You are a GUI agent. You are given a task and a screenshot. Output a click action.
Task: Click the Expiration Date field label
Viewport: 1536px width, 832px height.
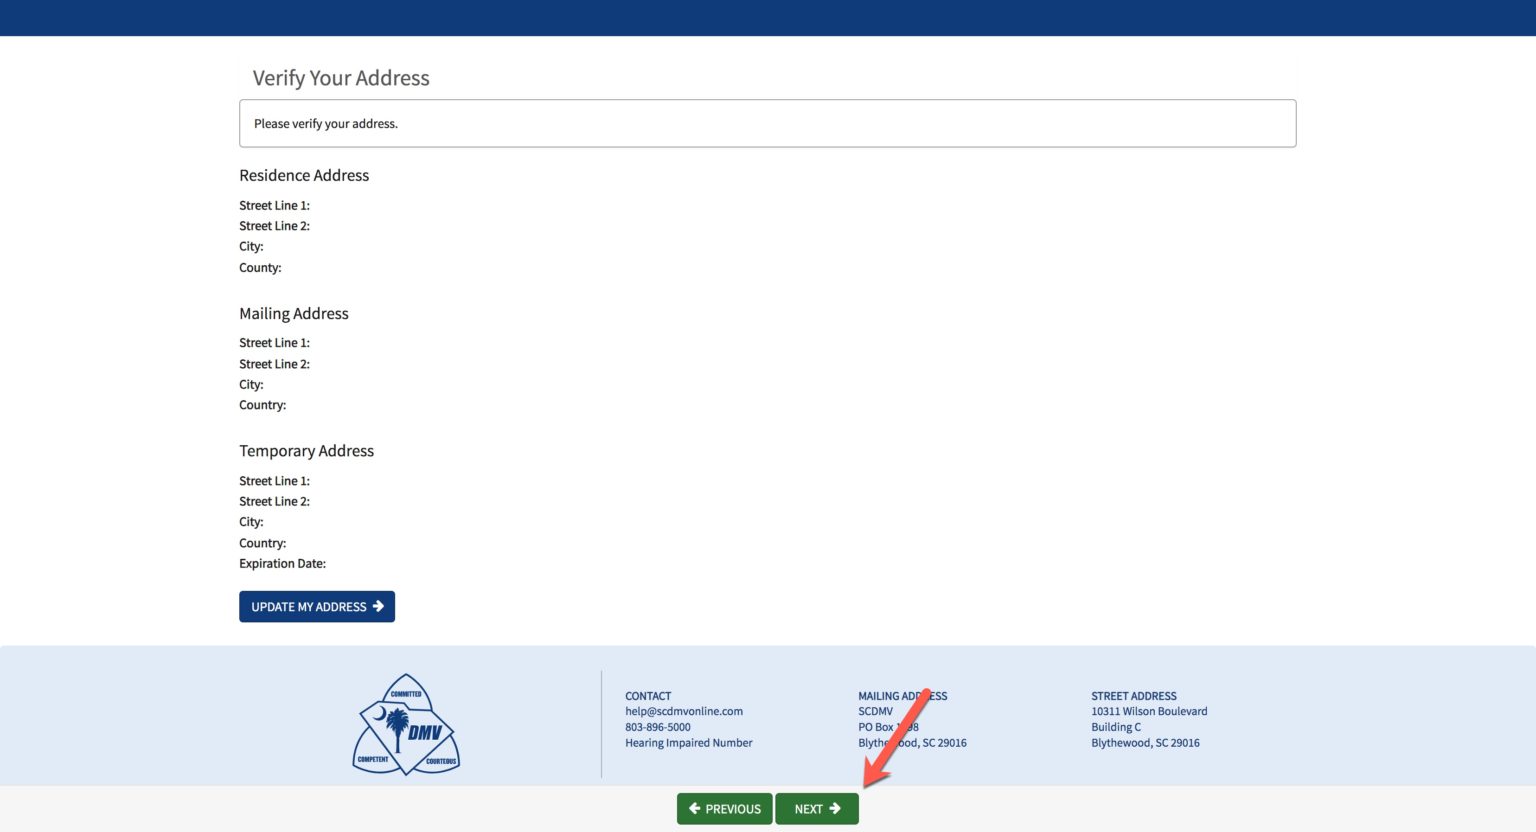click(x=282, y=563)
